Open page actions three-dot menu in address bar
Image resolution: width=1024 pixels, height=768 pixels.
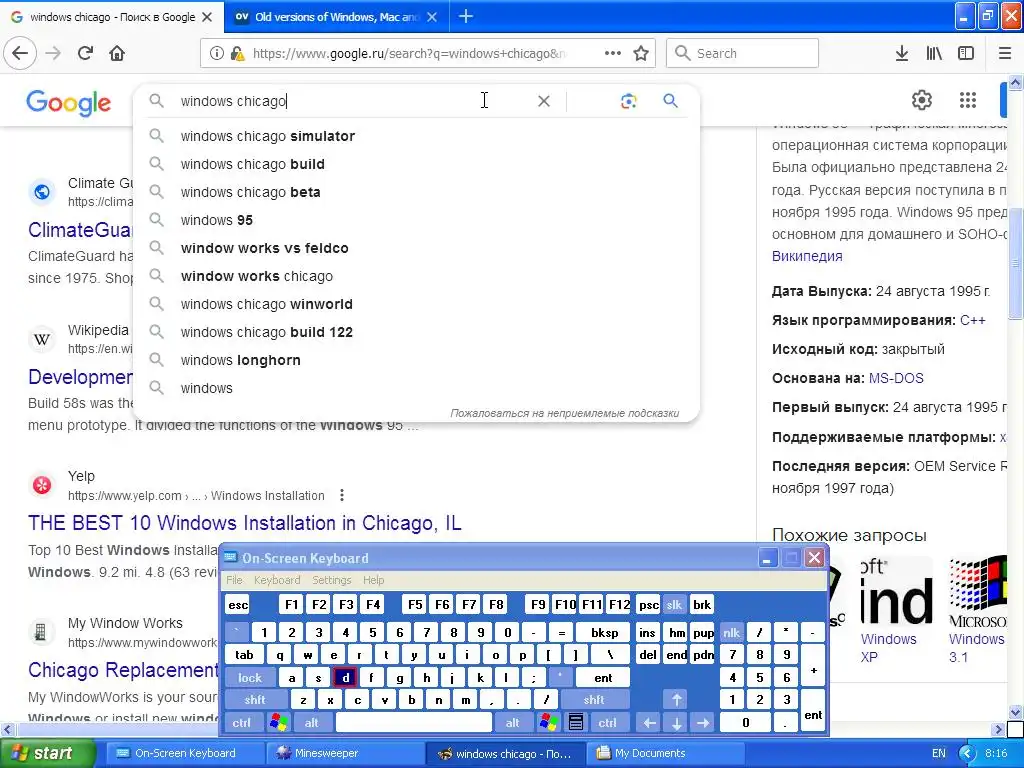tap(613, 53)
